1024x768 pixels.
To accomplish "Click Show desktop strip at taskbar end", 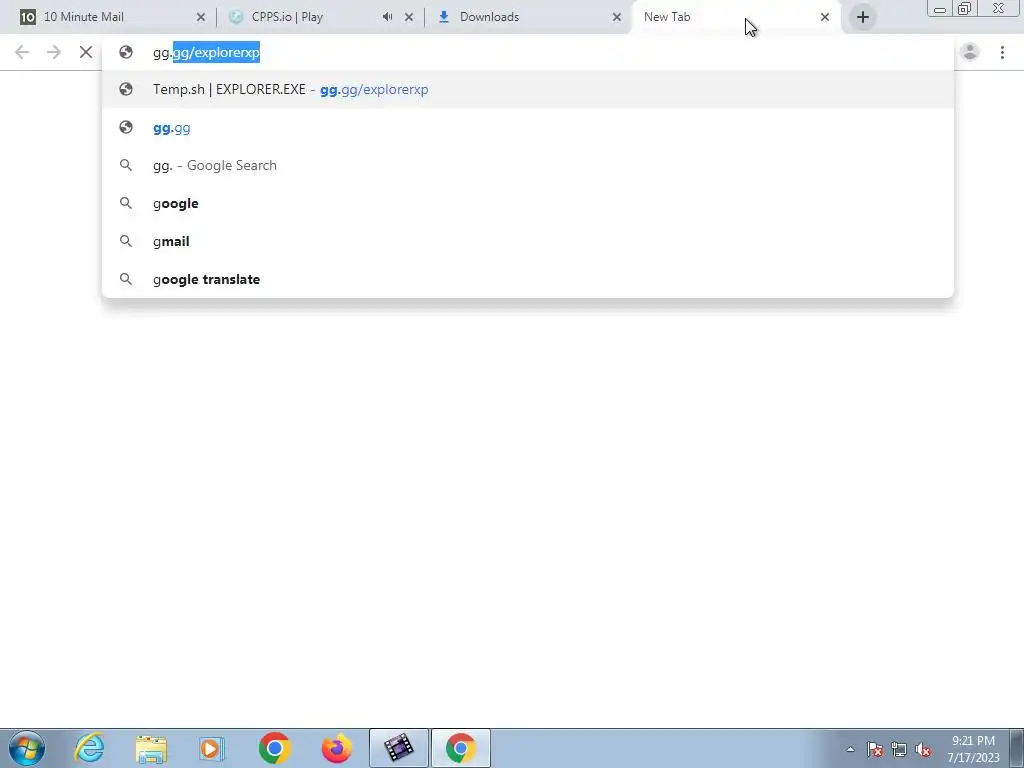I will pyautogui.click(x=1017, y=748).
